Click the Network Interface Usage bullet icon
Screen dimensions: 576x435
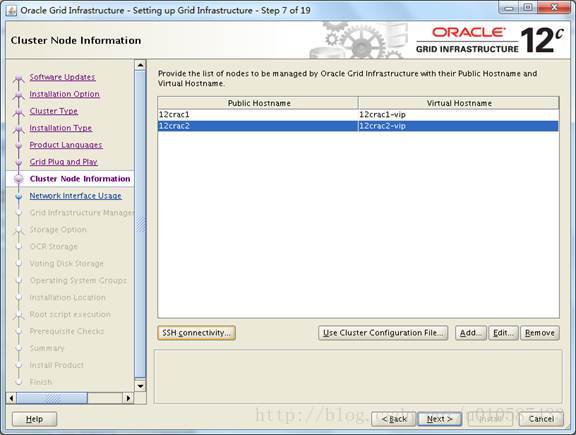19,197
